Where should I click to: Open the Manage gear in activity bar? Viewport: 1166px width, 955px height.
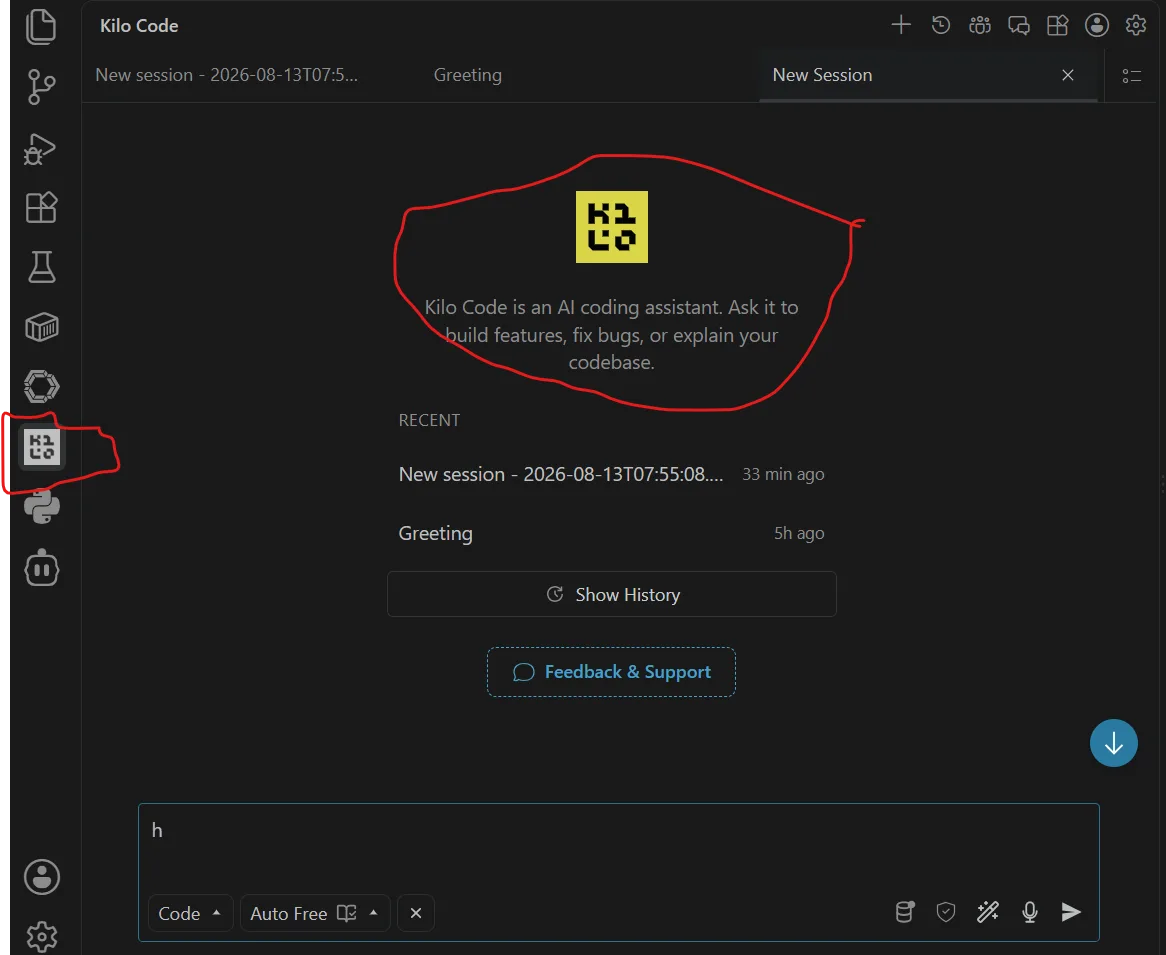coord(42,936)
